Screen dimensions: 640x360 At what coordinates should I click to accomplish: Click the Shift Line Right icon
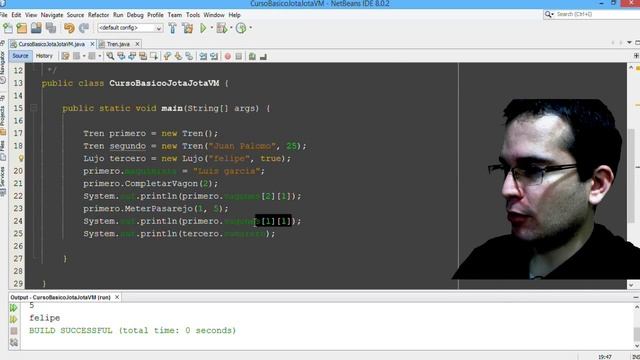(214, 56)
